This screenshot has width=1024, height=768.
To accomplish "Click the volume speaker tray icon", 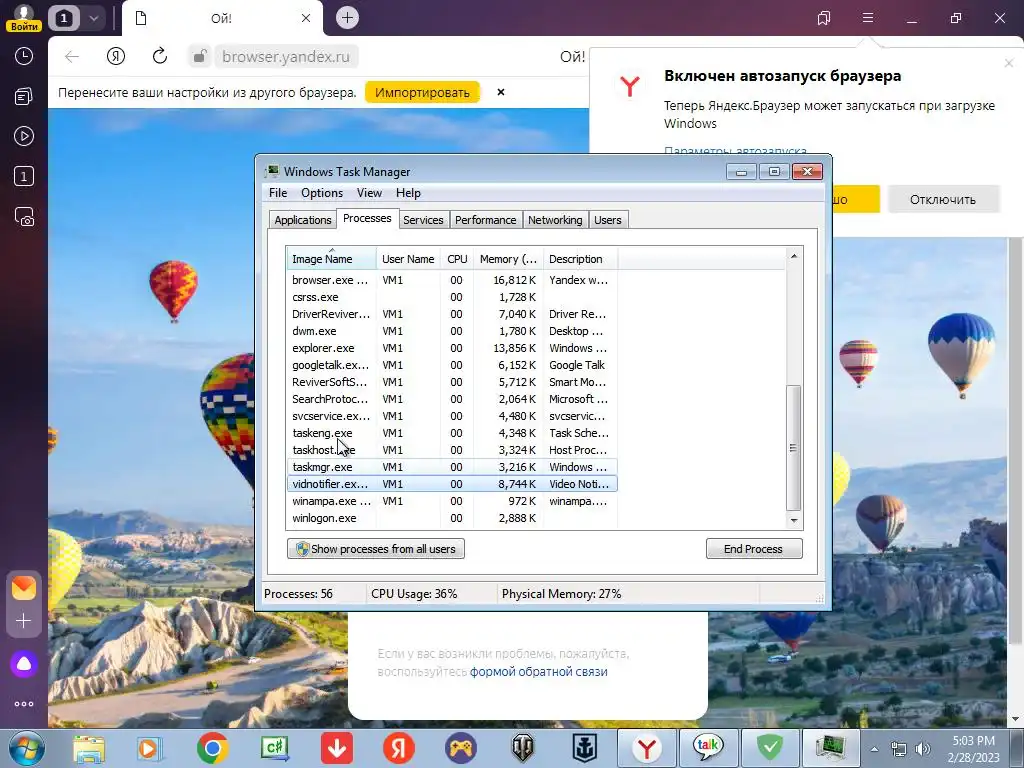I will point(922,749).
